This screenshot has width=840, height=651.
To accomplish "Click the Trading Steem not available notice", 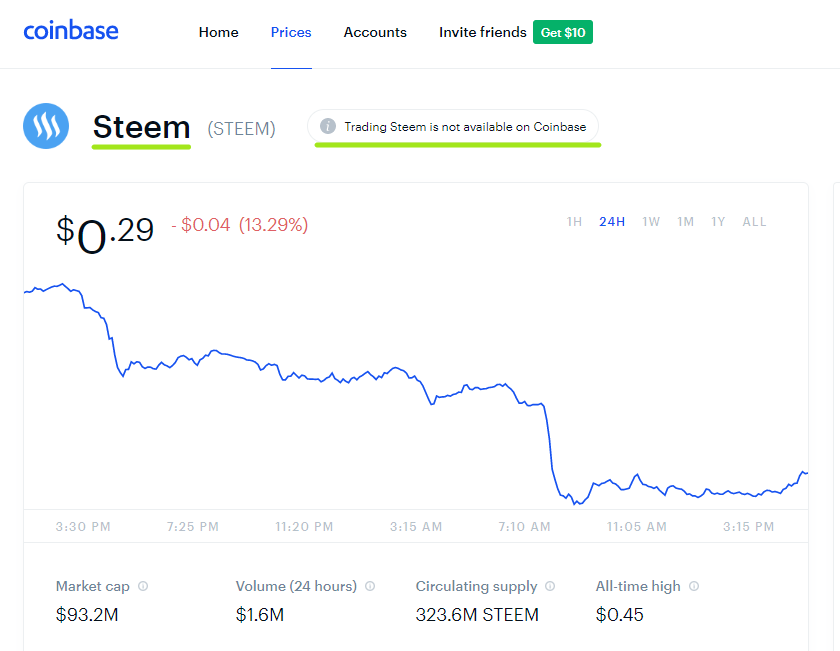I will [x=453, y=126].
